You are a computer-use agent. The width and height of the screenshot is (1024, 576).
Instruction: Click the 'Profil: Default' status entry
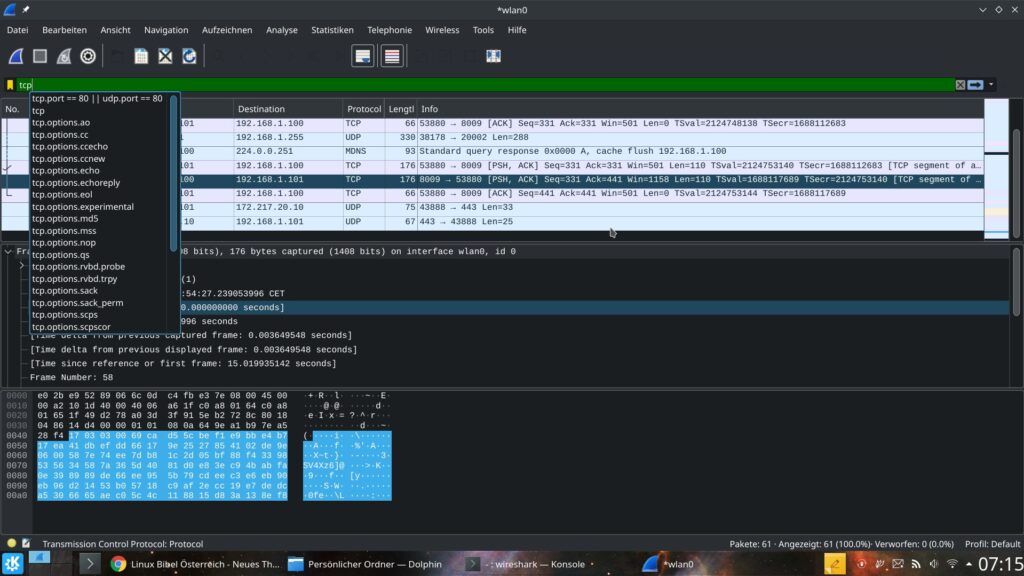[x=993, y=544]
